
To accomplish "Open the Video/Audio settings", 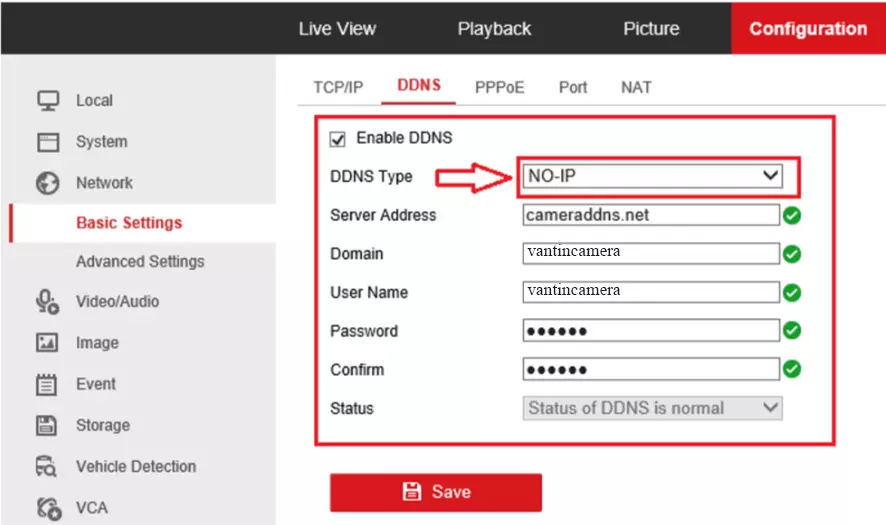I will [118, 302].
